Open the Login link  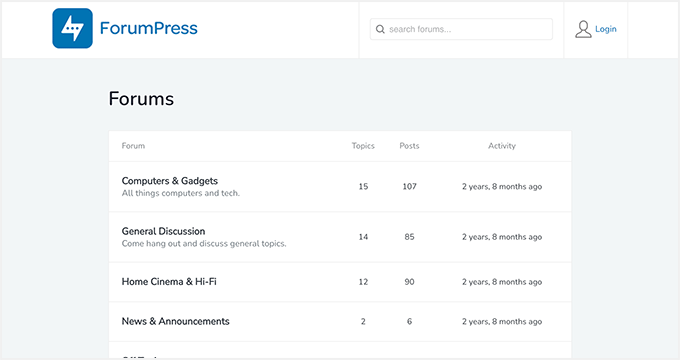click(606, 29)
